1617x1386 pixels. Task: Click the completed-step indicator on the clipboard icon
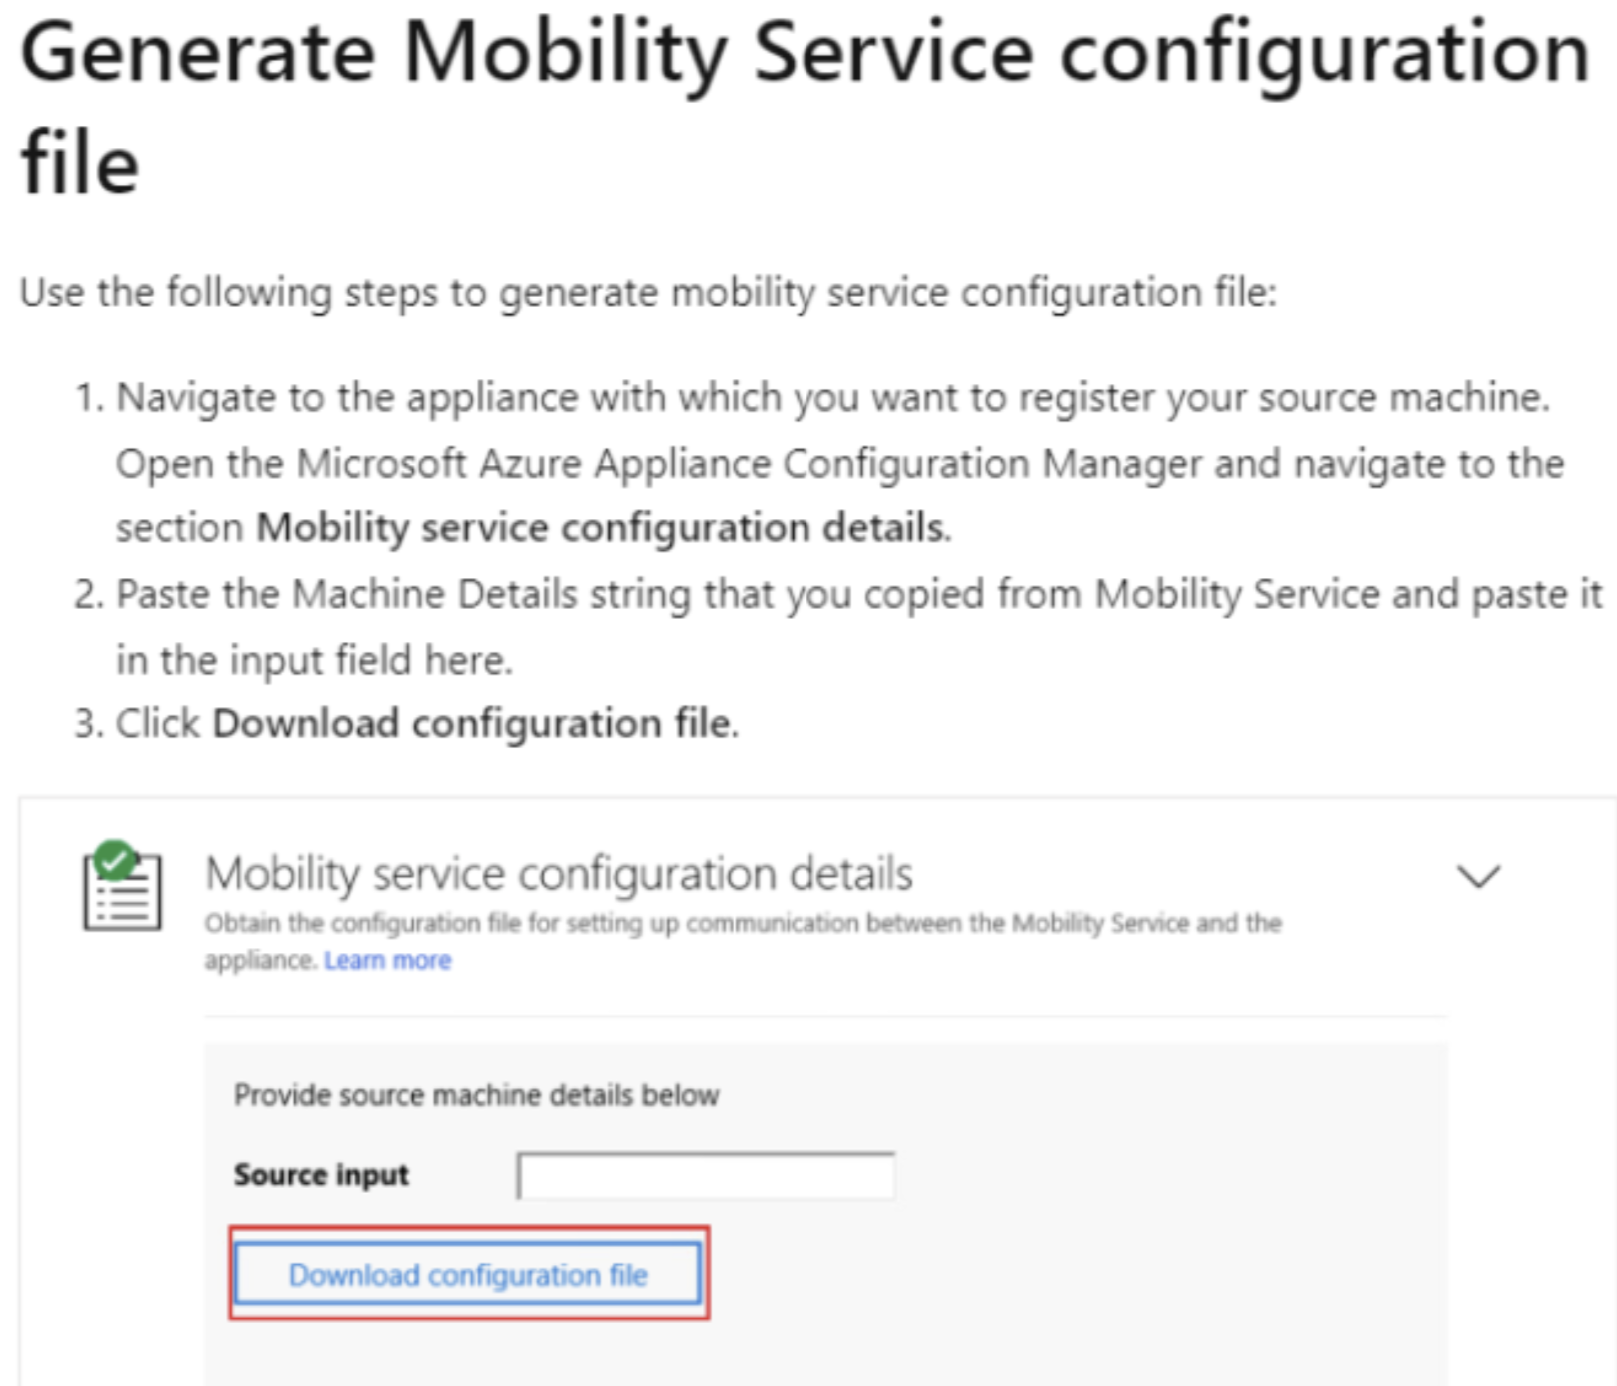pyautogui.click(x=113, y=861)
